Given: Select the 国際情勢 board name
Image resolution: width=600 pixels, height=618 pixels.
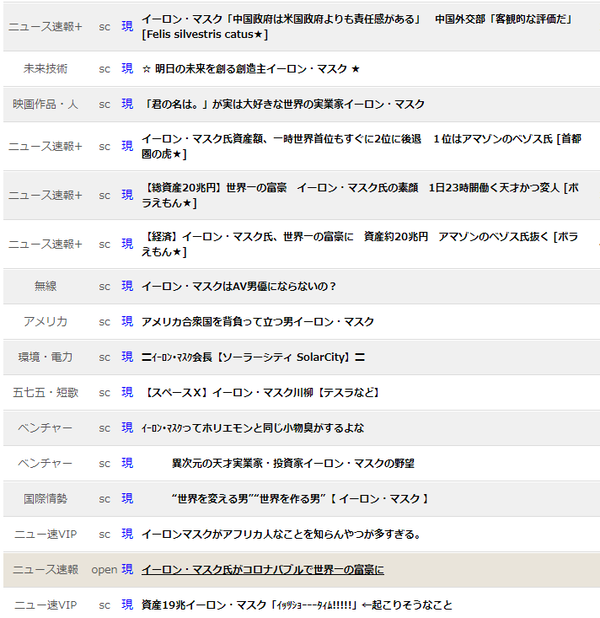Looking at the screenshot, I should (x=45, y=499).
